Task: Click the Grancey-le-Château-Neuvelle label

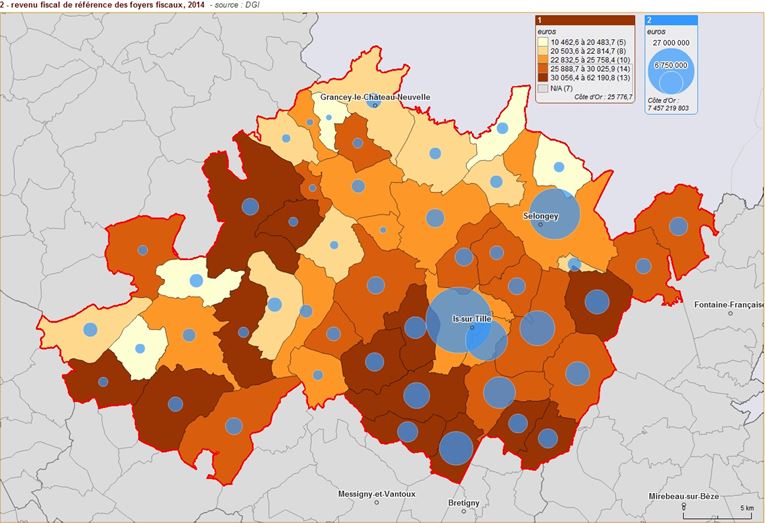Action: (x=375, y=97)
